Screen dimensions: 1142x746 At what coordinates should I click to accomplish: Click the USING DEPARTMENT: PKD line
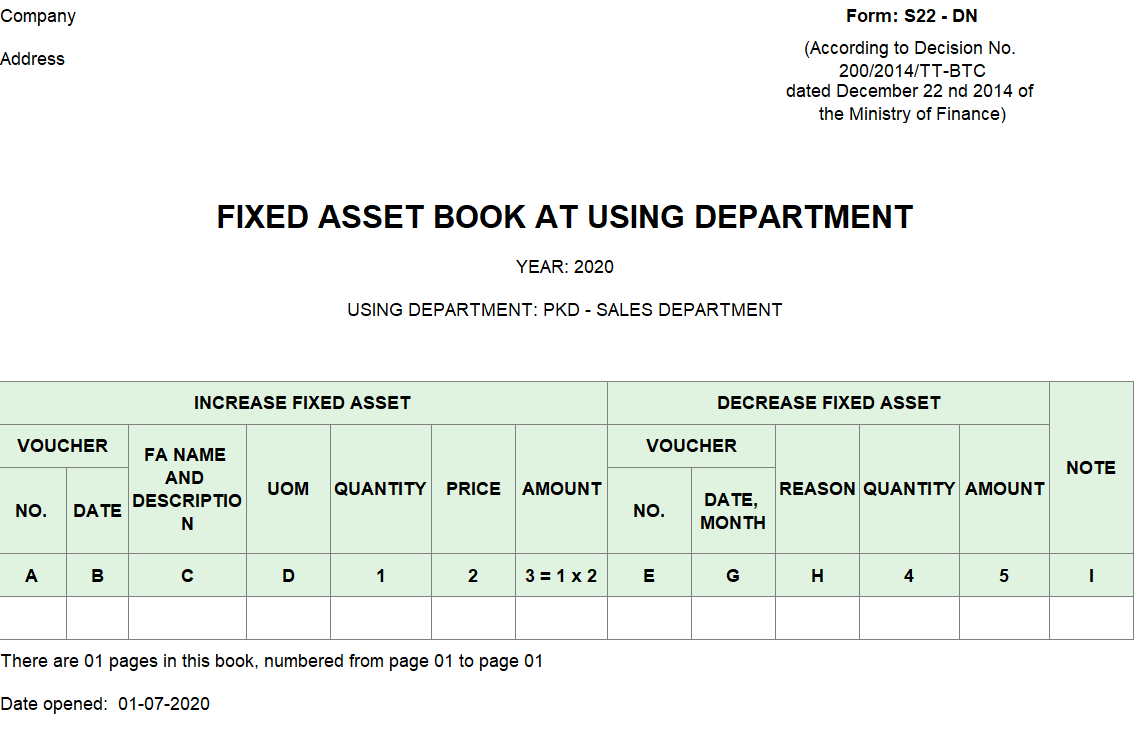click(565, 310)
